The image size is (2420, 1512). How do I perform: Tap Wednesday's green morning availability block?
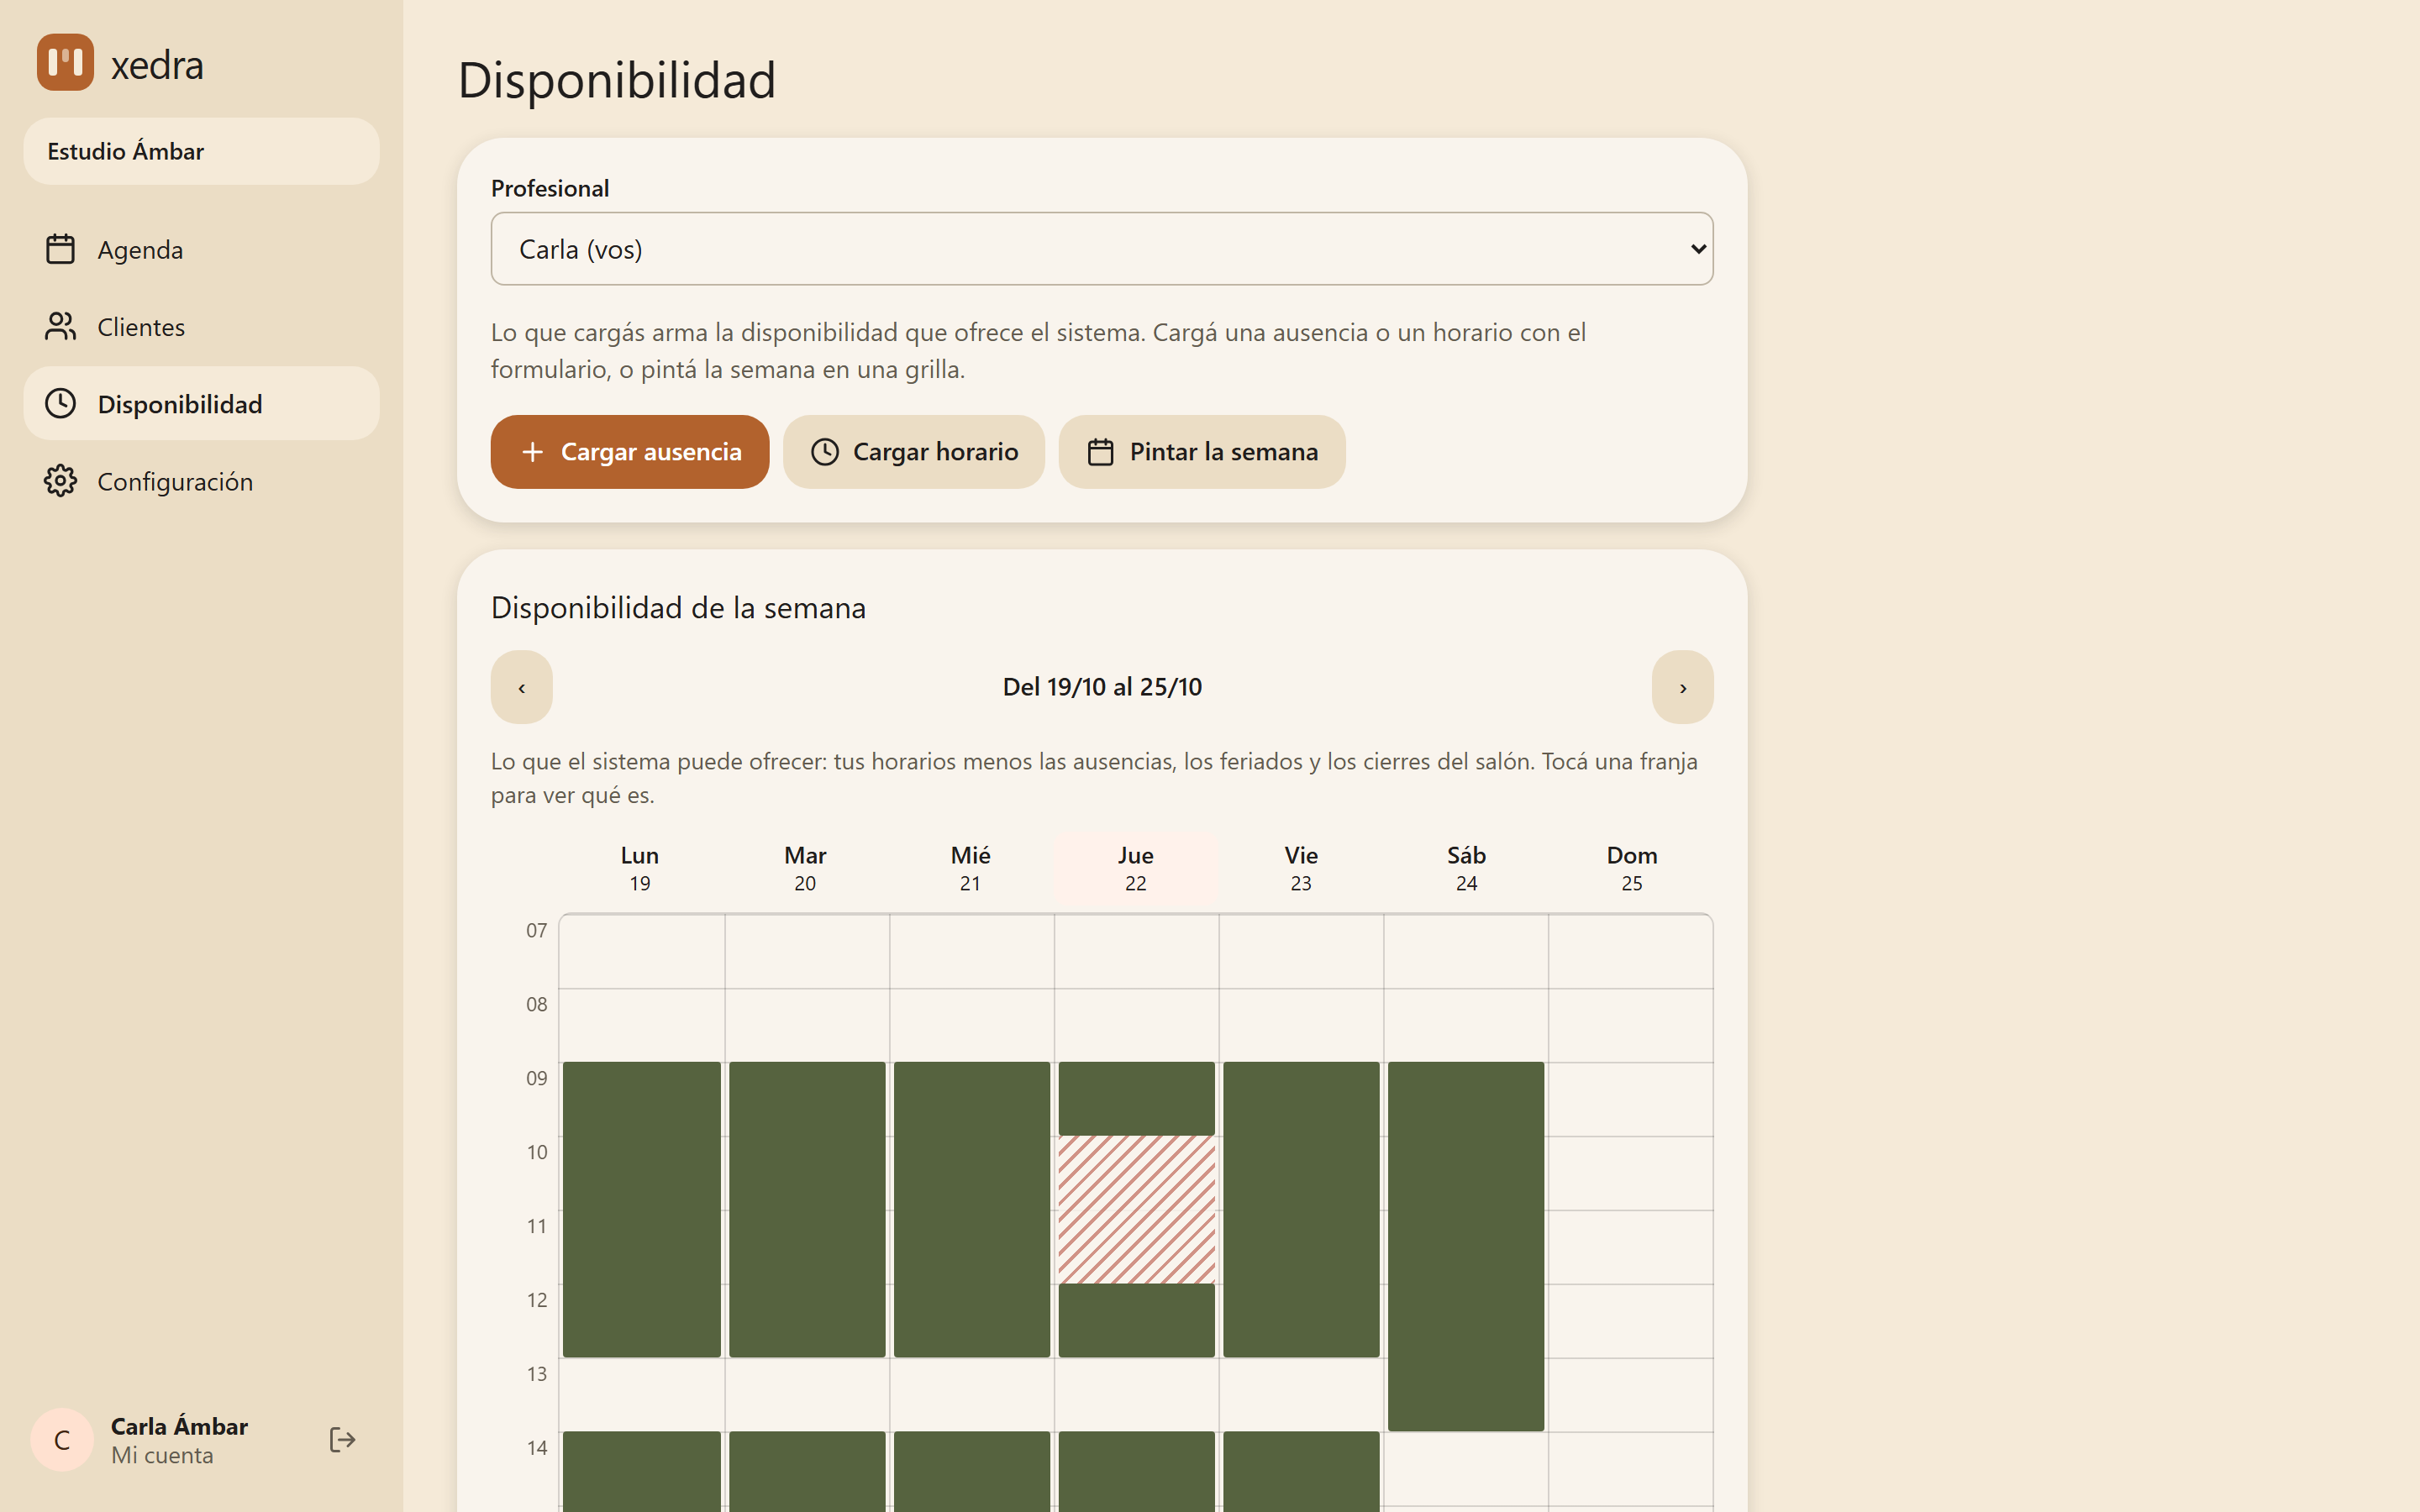[971, 1209]
